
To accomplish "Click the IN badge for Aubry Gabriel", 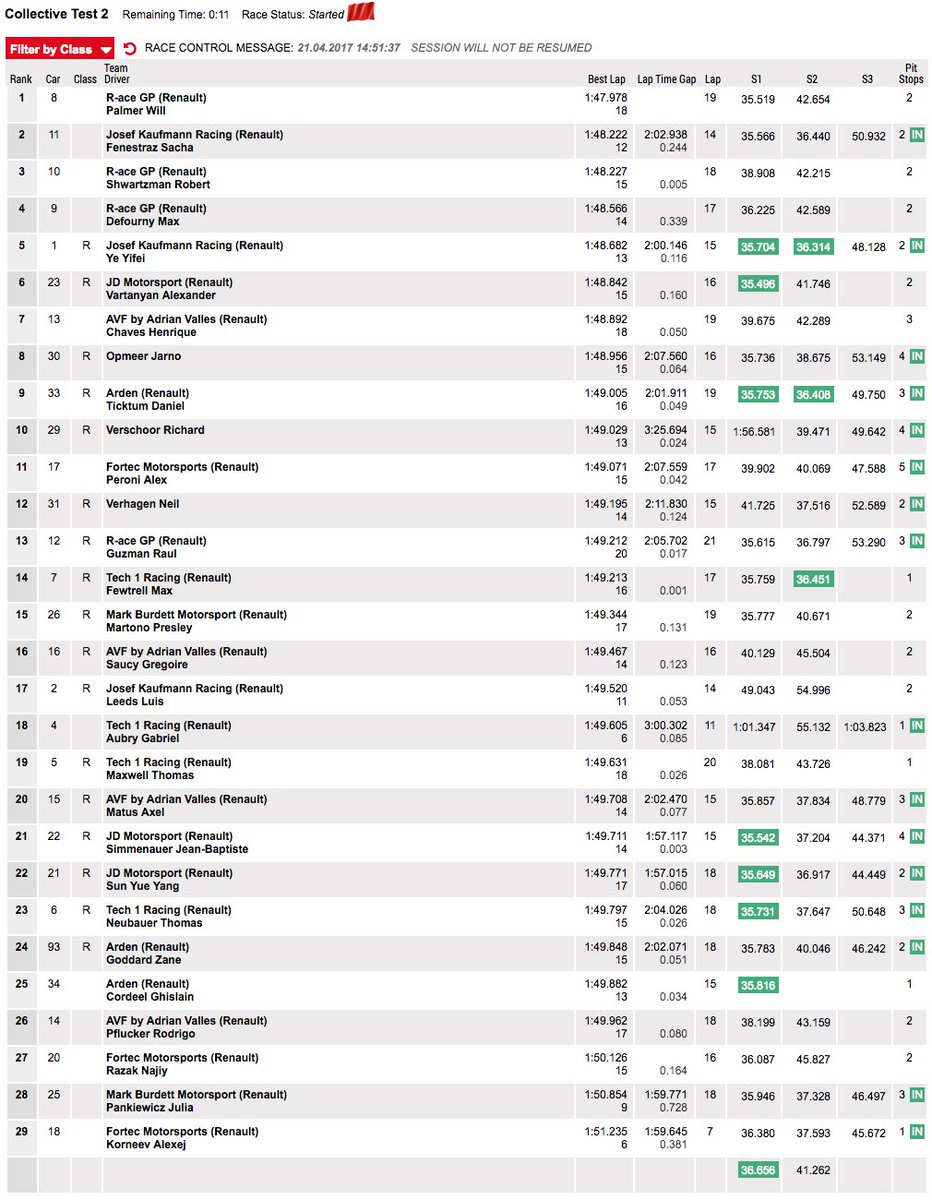I will point(917,726).
